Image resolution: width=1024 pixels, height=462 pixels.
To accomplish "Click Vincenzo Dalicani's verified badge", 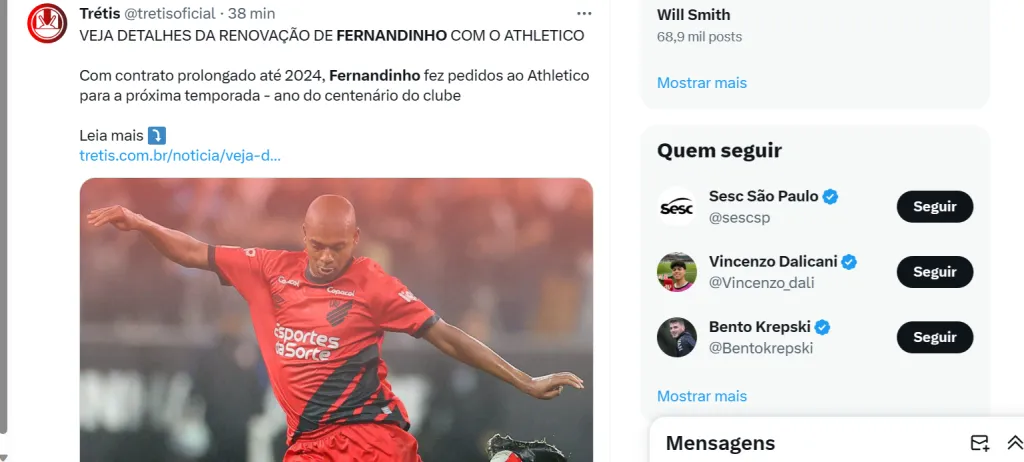I will (848, 262).
